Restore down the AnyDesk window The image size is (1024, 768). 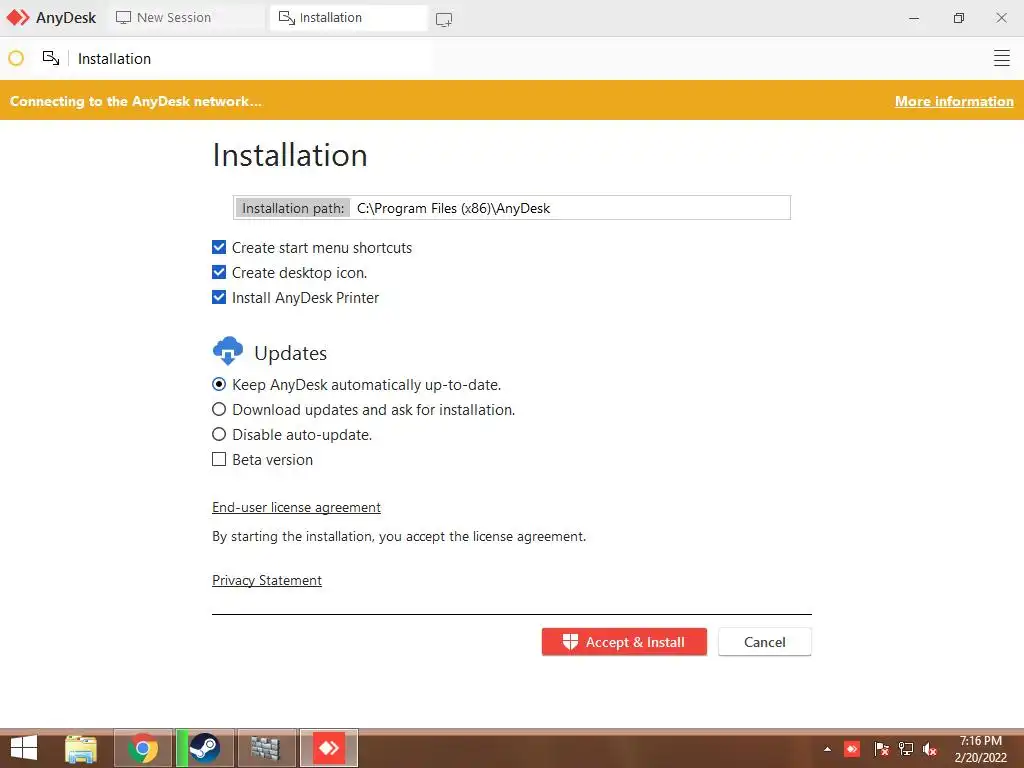coord(958,18)
